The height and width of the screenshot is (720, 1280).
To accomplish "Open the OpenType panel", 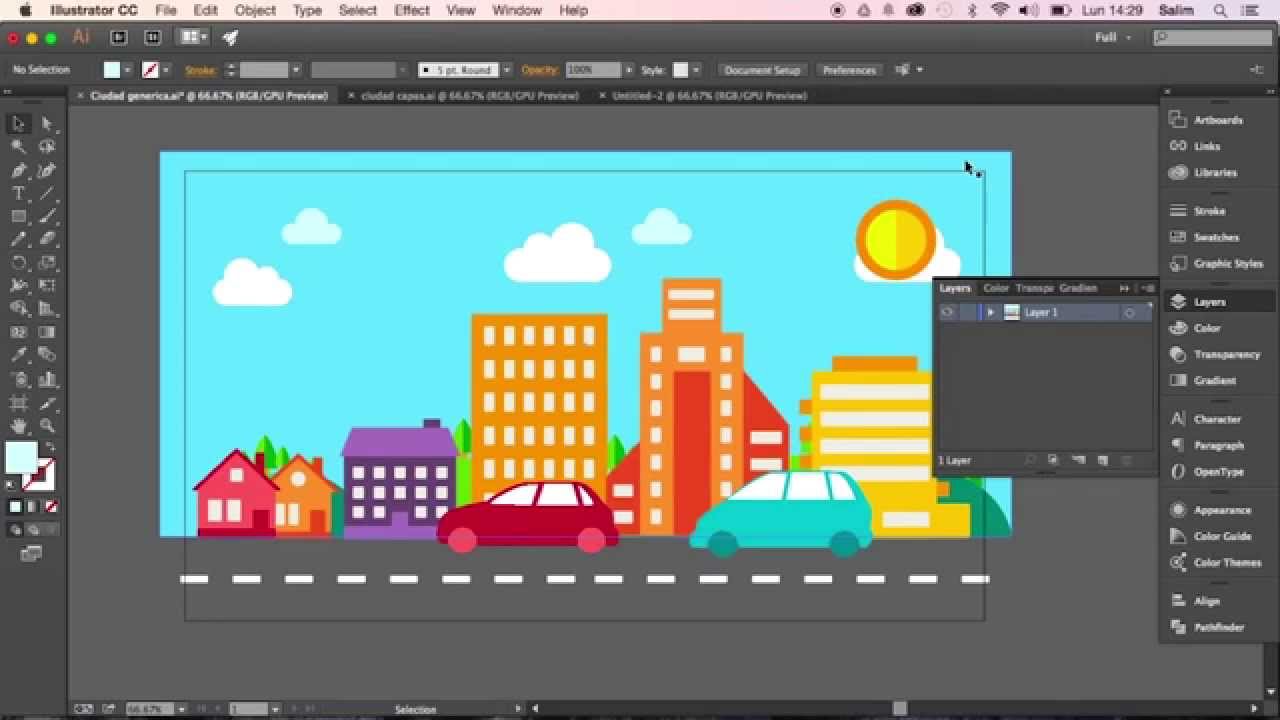I will (x=1207, y=472).
